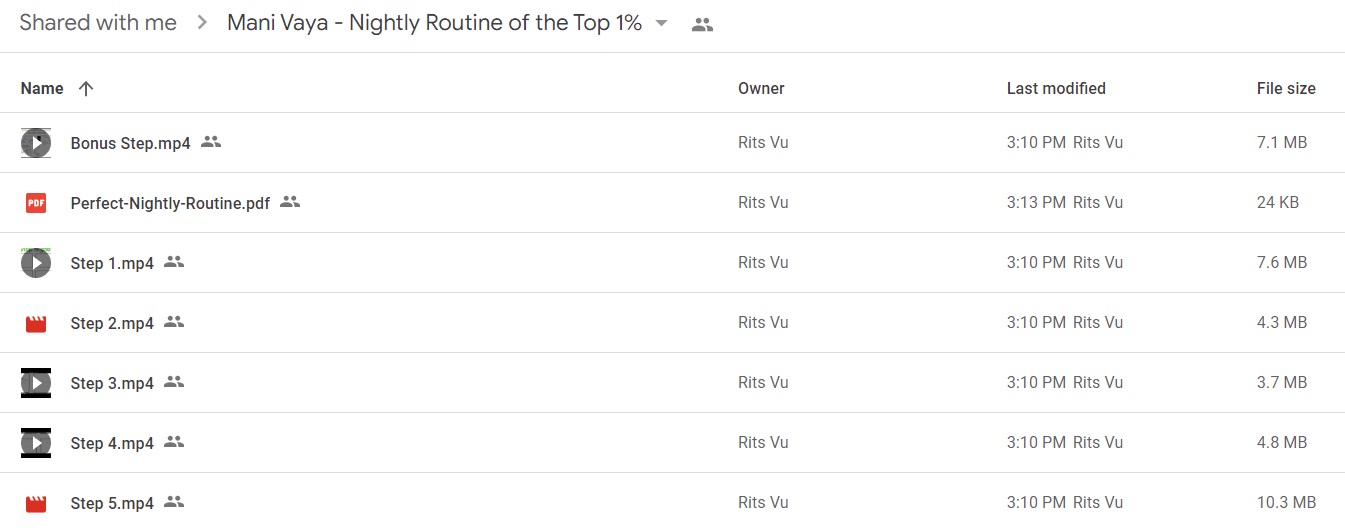Click the red video icon for Step 5.mp4
Viewport: 1345px width, 528px height.
pyautogui.click(x=36, y=503)
